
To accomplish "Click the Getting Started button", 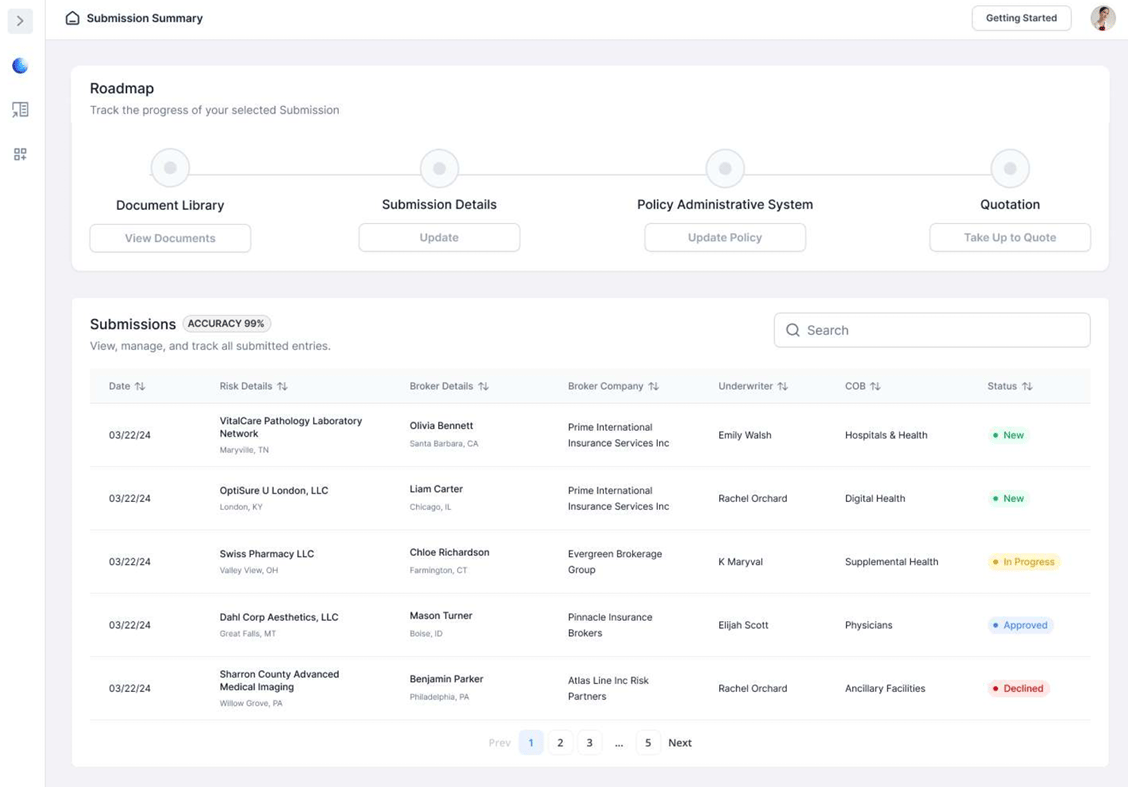I will (1021, 18).
